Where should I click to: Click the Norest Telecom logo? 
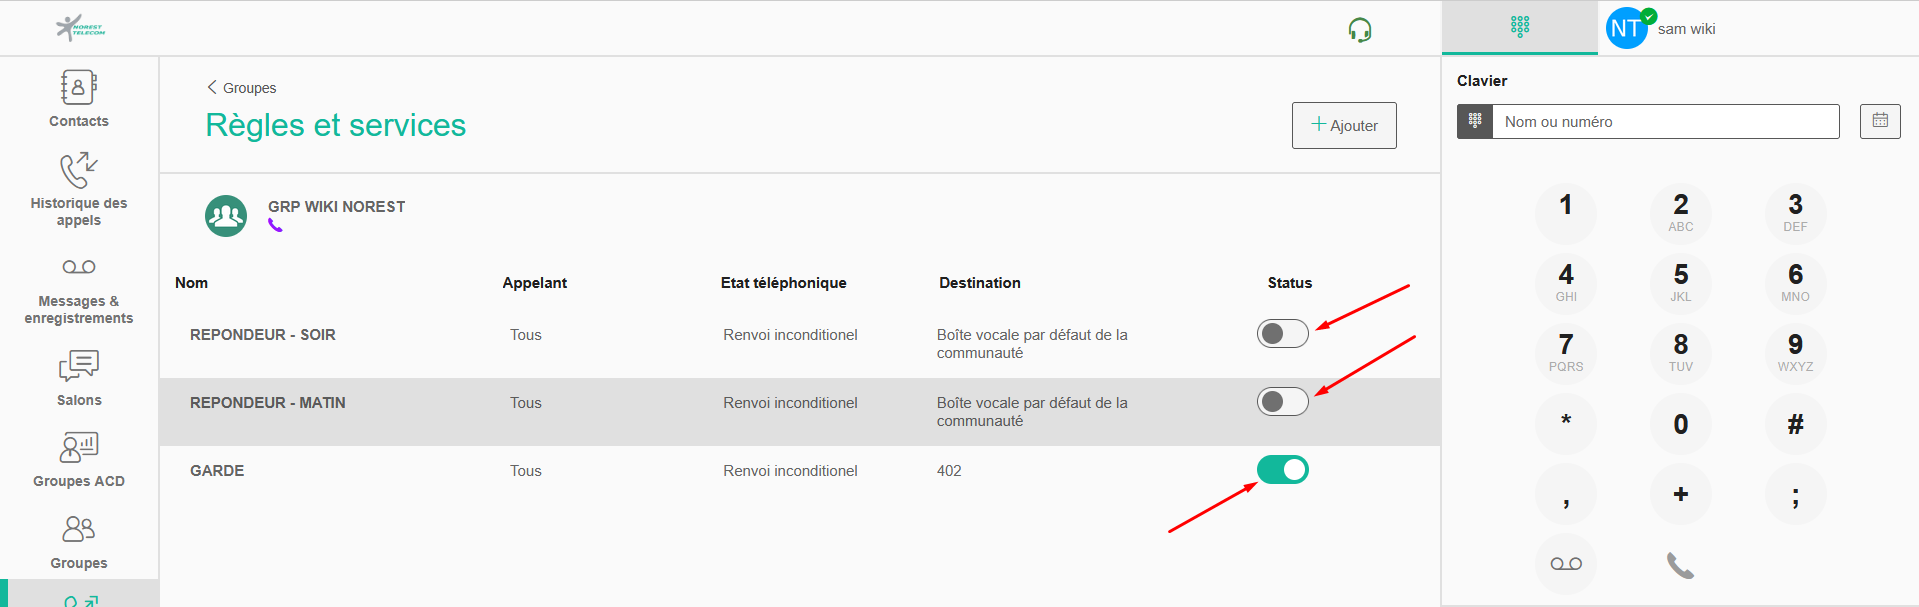coord(80,28)
